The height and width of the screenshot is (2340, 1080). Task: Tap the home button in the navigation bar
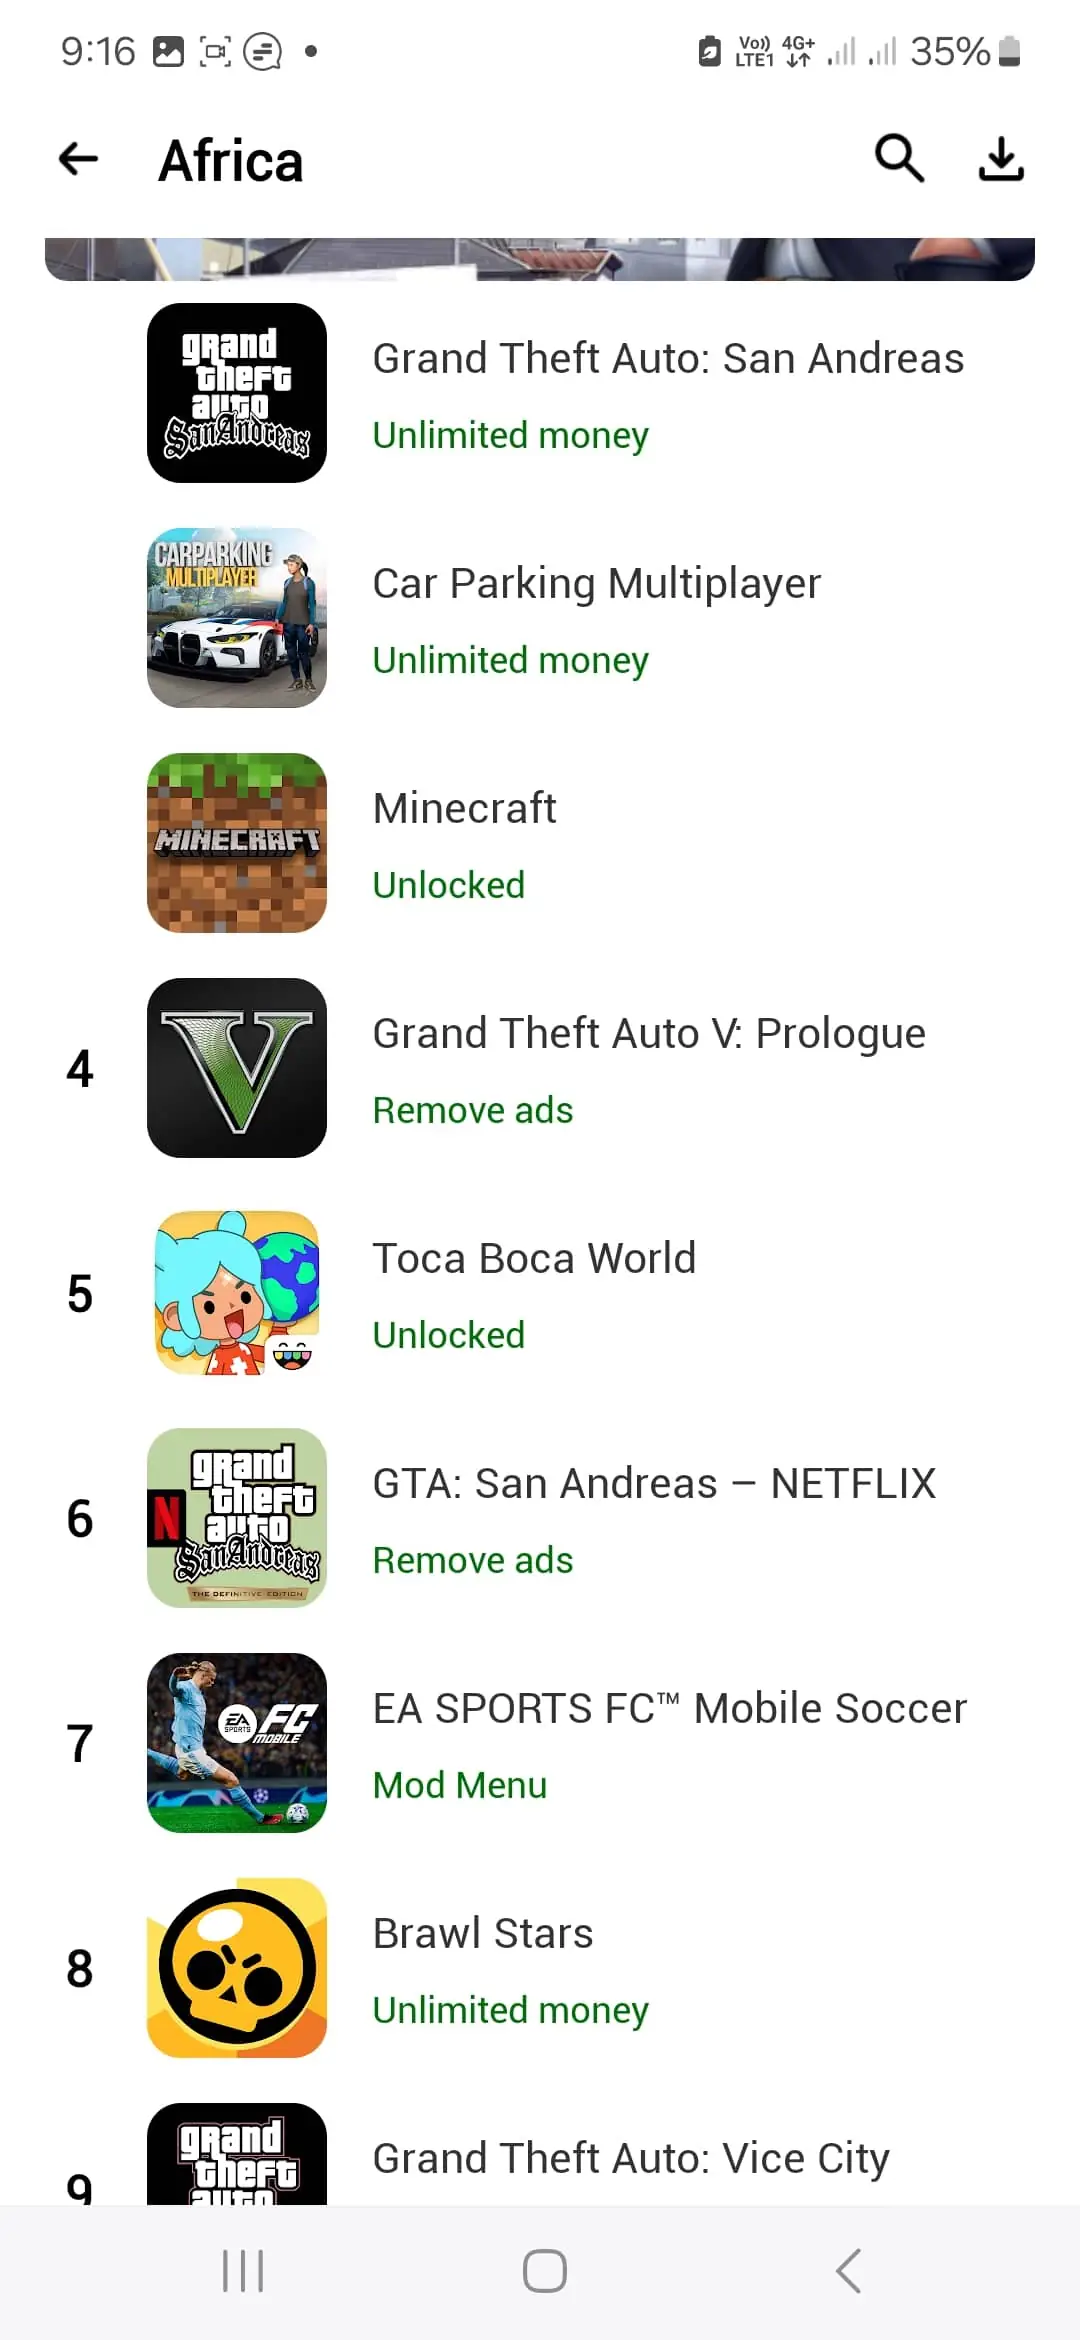(x=545, y=2271)
